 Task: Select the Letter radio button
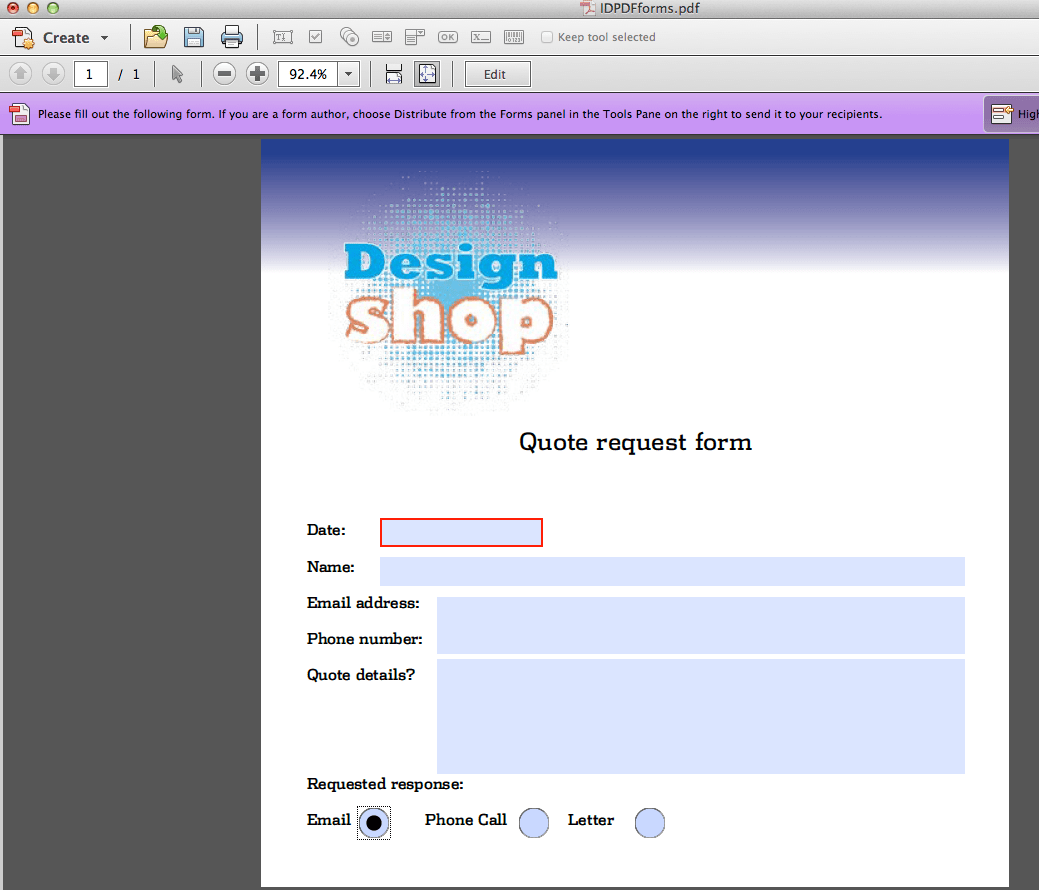tap(650, 822)
